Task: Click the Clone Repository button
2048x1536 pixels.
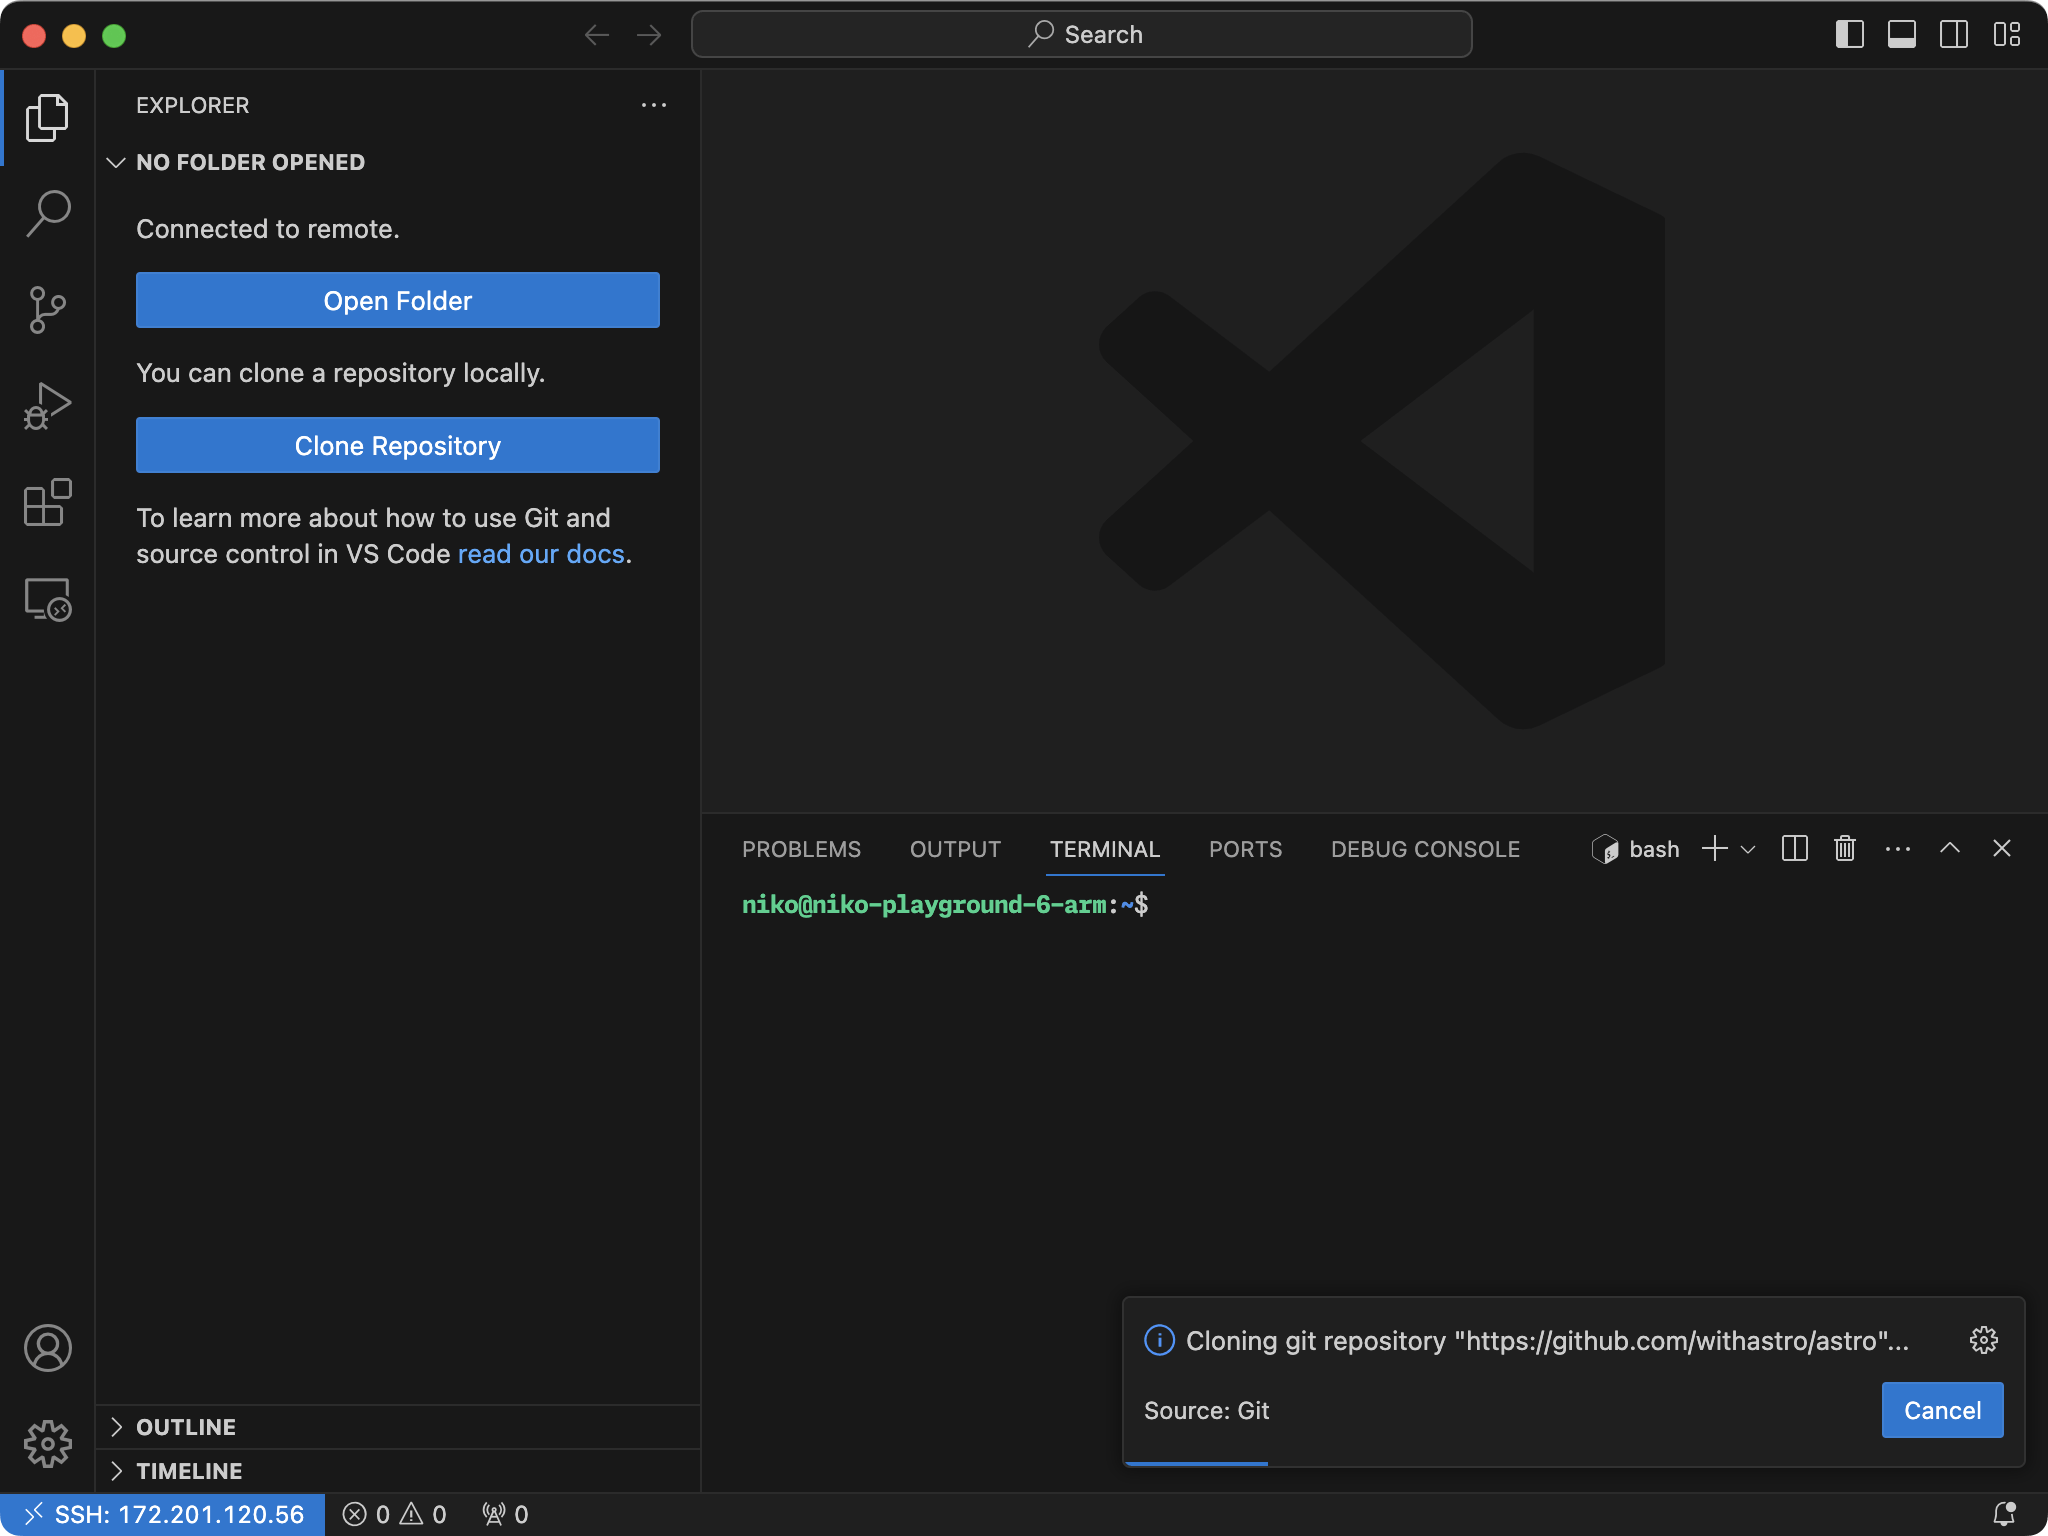Action: coord(398,445)
